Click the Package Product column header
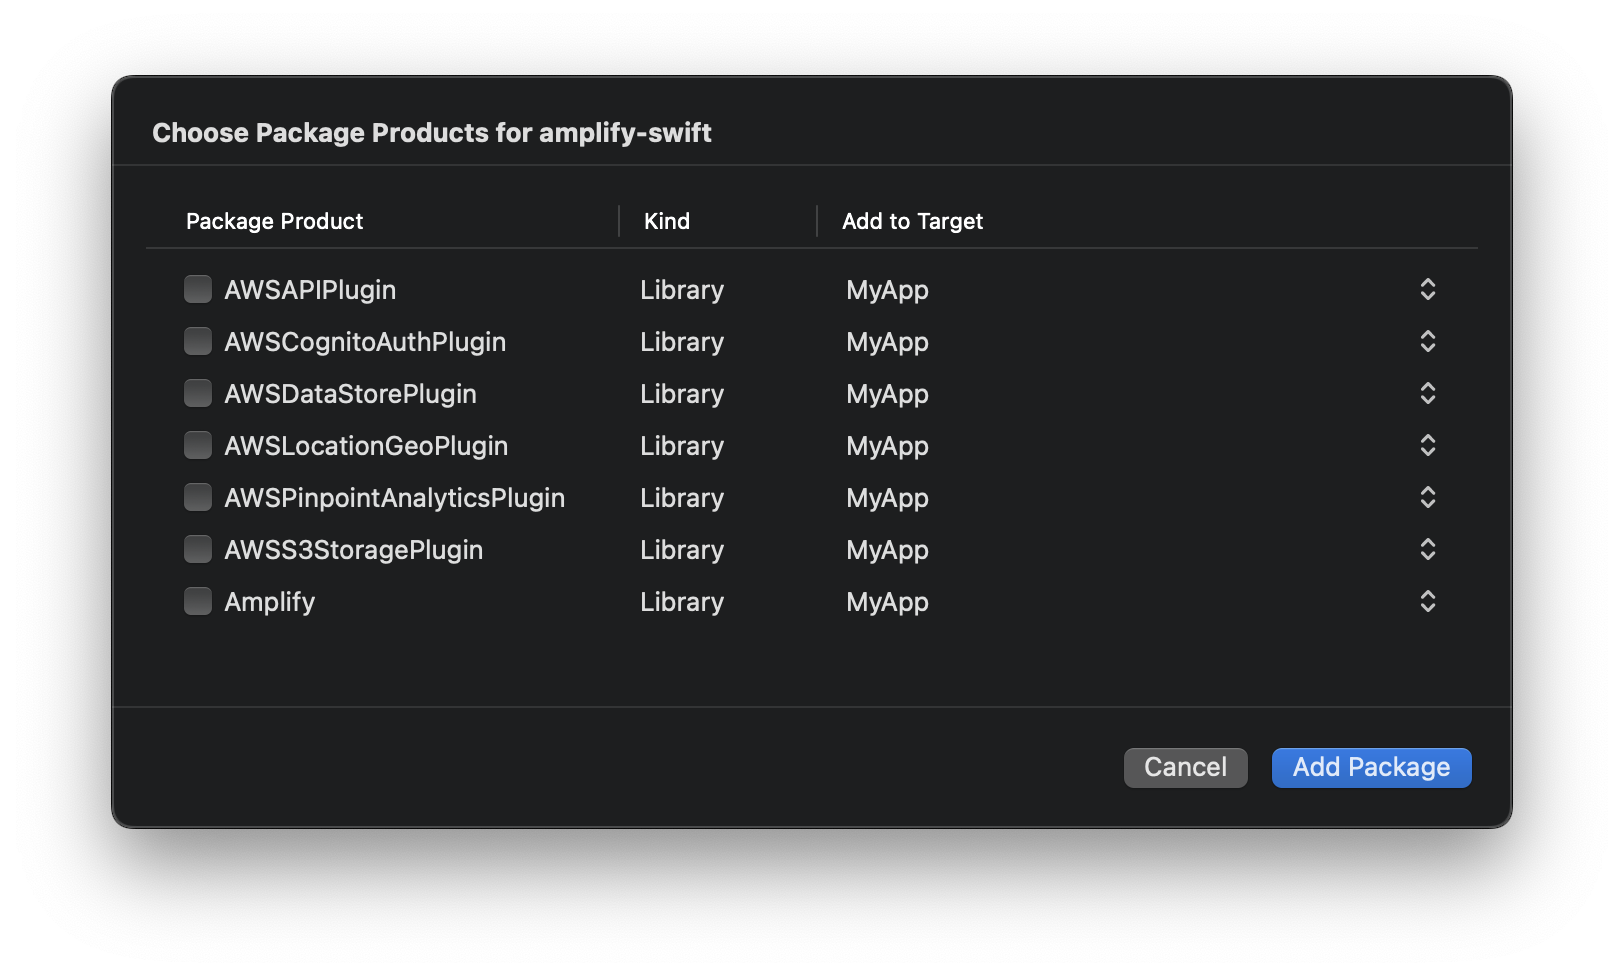The image size is (1624, 976). pyautogui.click(x=274, y=221)
